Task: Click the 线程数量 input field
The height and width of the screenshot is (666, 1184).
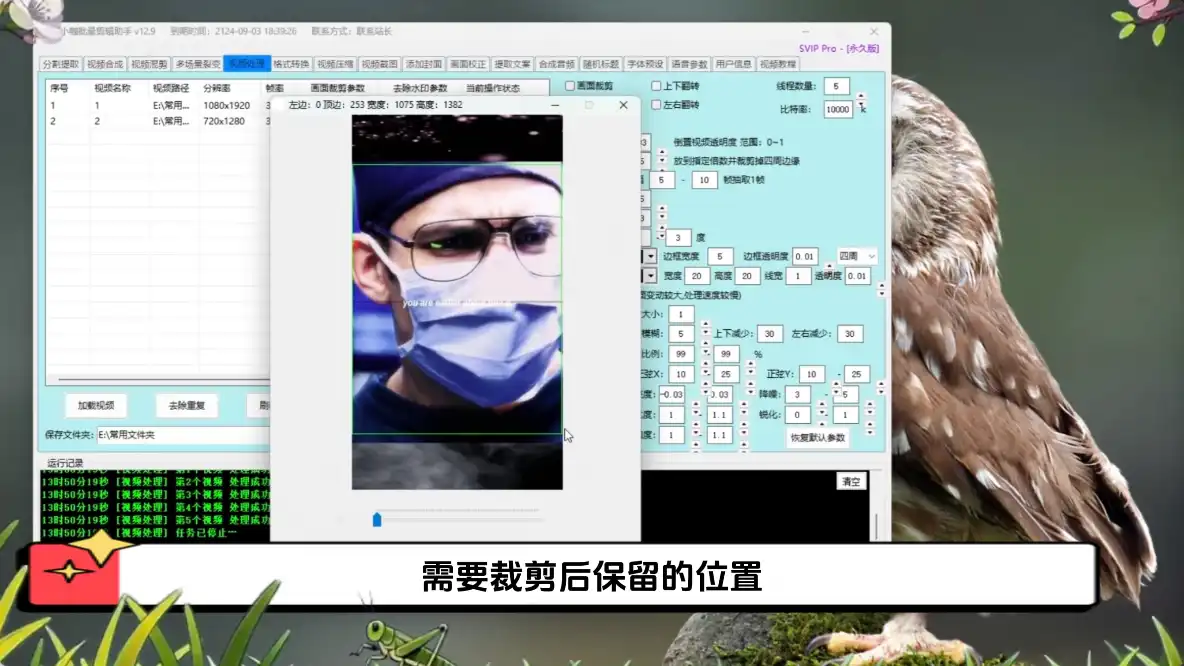Action: coord(836,86)
